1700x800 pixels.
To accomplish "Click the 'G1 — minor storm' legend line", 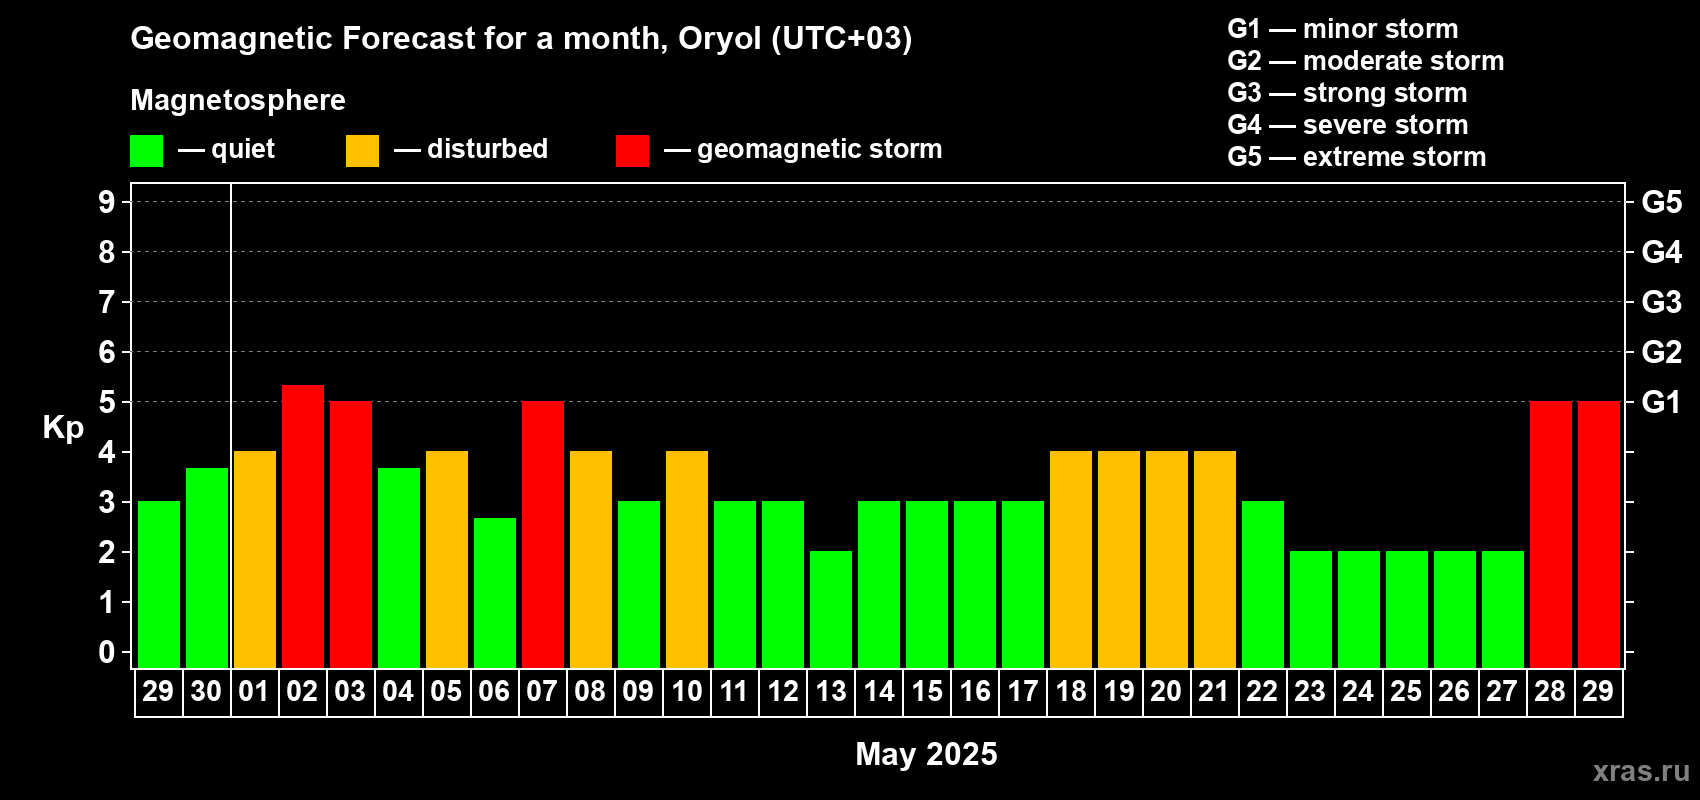I will (x=1343, y=29).
